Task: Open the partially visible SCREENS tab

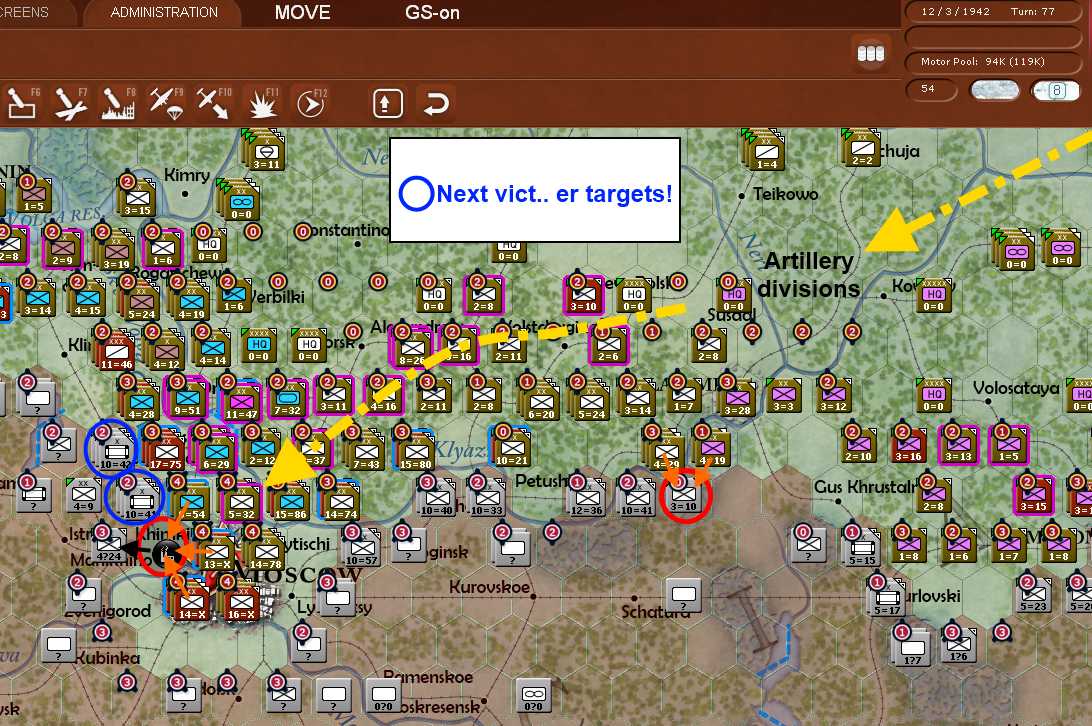Action: click(25, 13)
